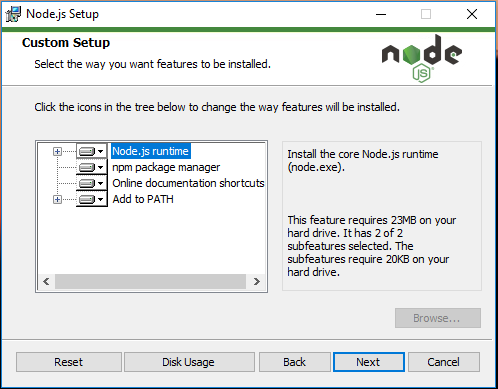Screen dimensions: 498x389
Task: Select the npm package manager feature
Action: 166,167
